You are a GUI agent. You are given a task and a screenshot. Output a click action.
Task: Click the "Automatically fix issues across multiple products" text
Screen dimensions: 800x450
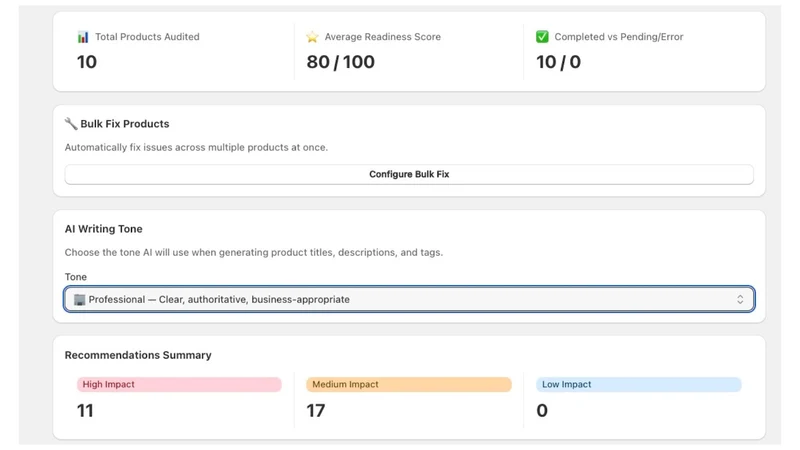[x=196, y=147]
